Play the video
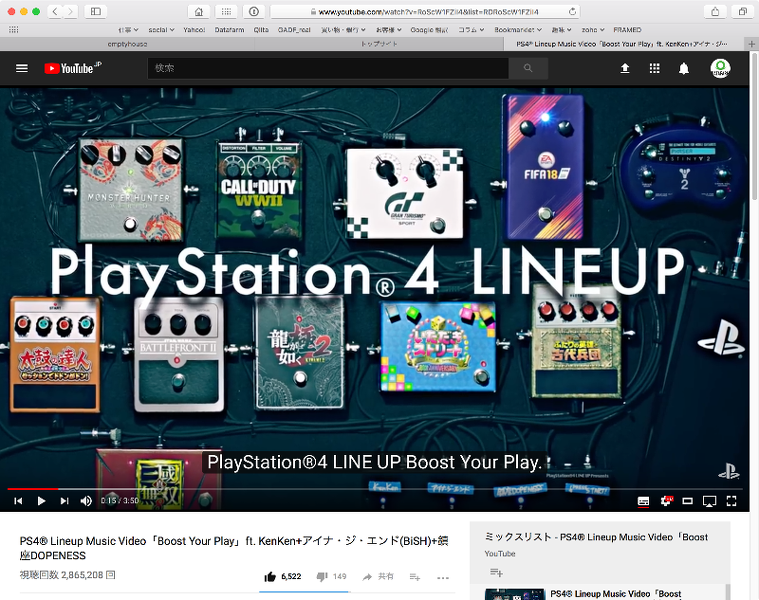The height and width of the screenshot is (600, 759). [x=42, y=501]
